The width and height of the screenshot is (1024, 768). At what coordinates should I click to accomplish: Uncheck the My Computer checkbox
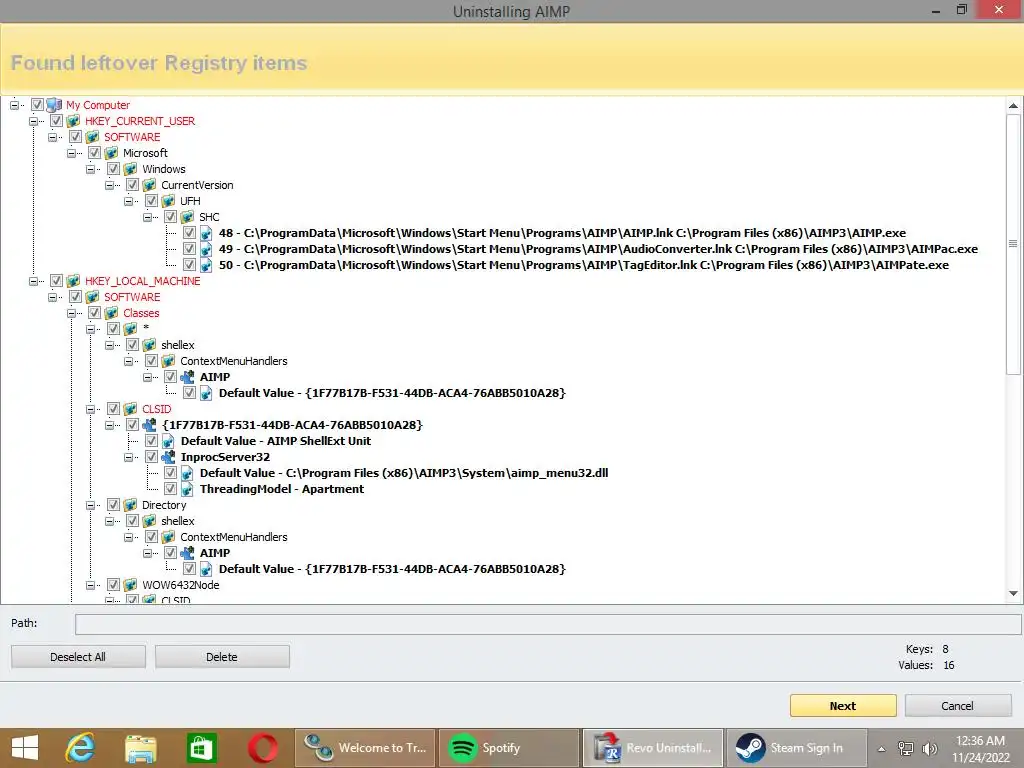pos(37,104)
